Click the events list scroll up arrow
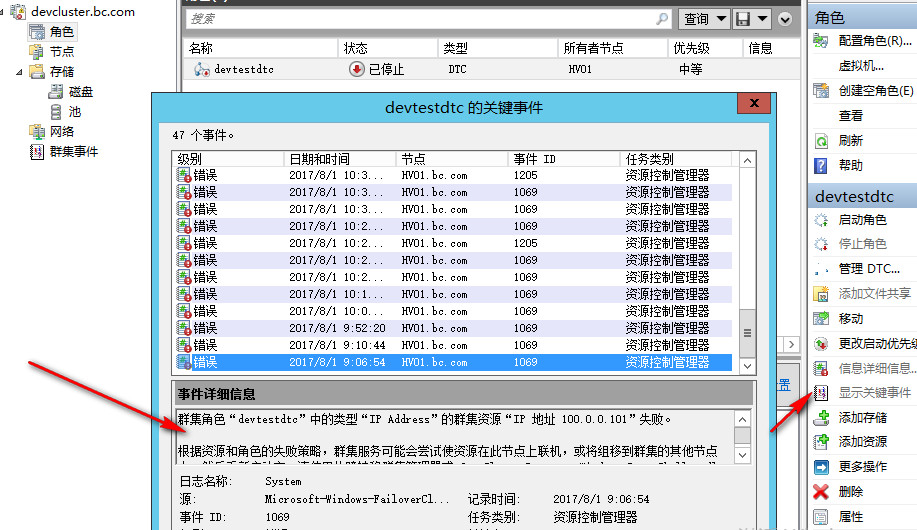This screenshot has height=530, width=917. (x=747, y=160)
